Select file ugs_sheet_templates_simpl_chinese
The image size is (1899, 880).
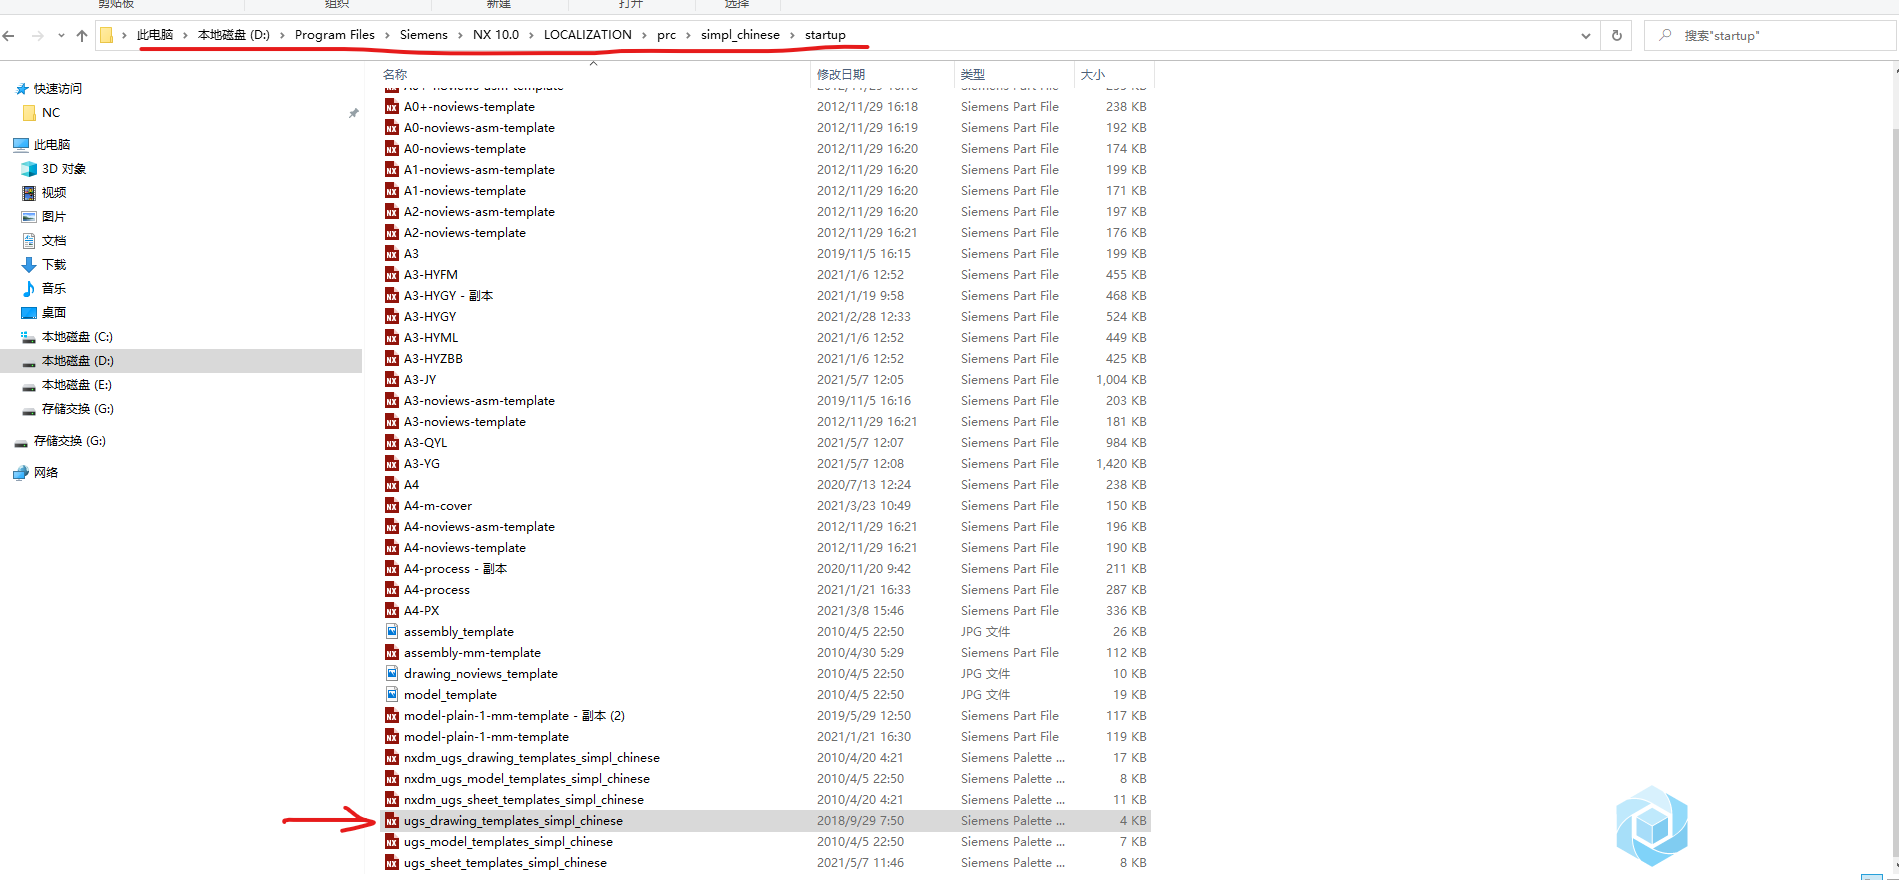[505, 863]
